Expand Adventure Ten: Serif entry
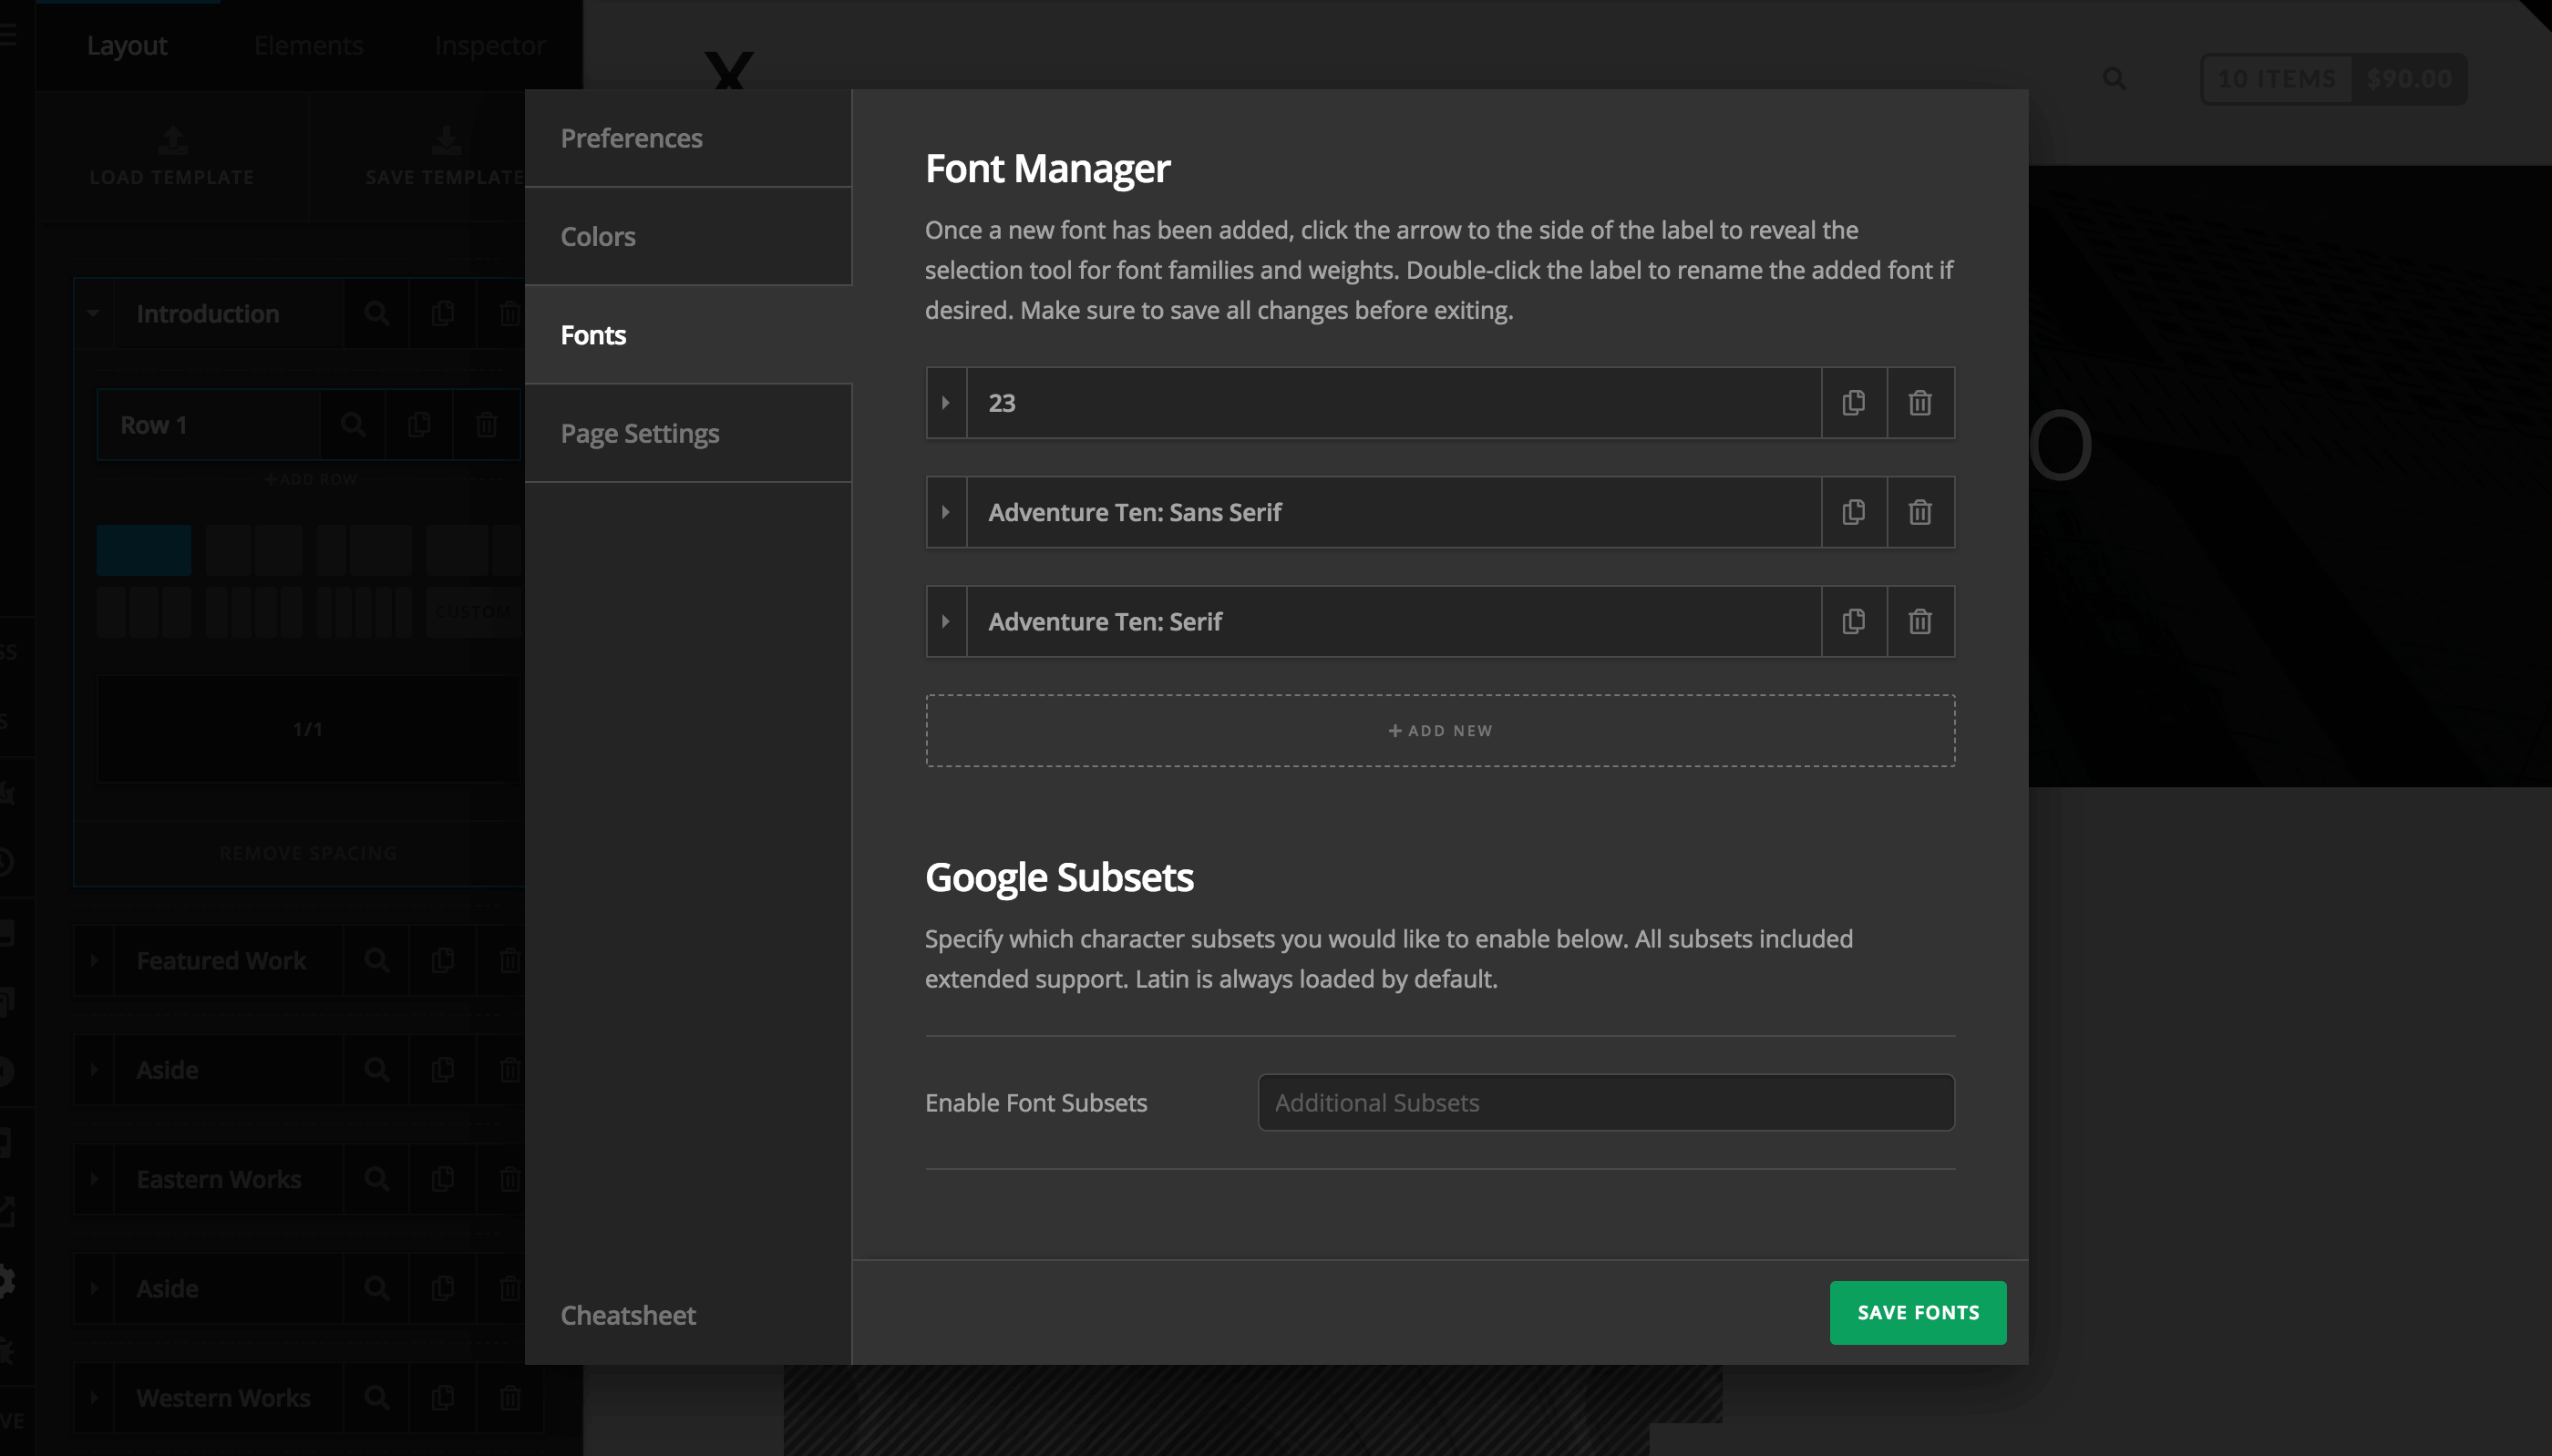This screenshot has width=2552, height=1456. point(945,621)
